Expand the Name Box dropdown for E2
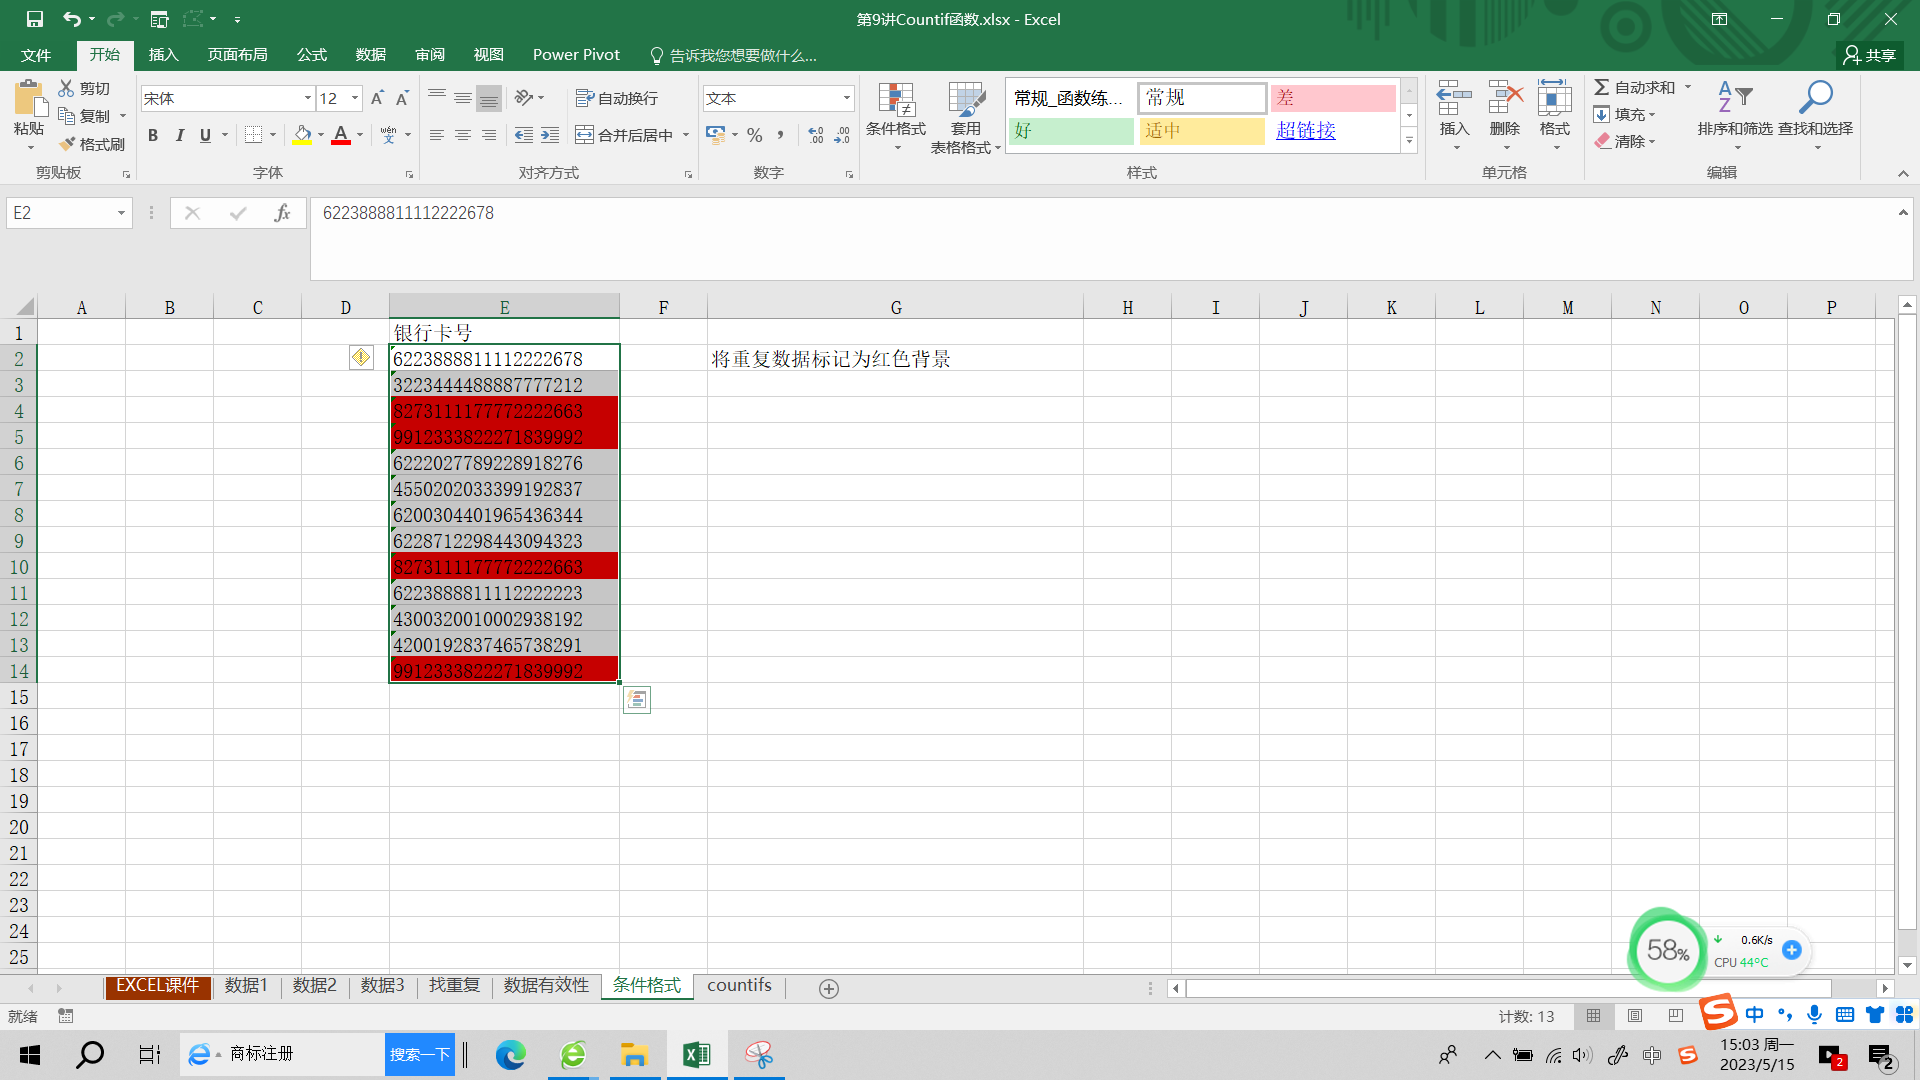This screenshot has height=1080, width=1920. point(121,213)
